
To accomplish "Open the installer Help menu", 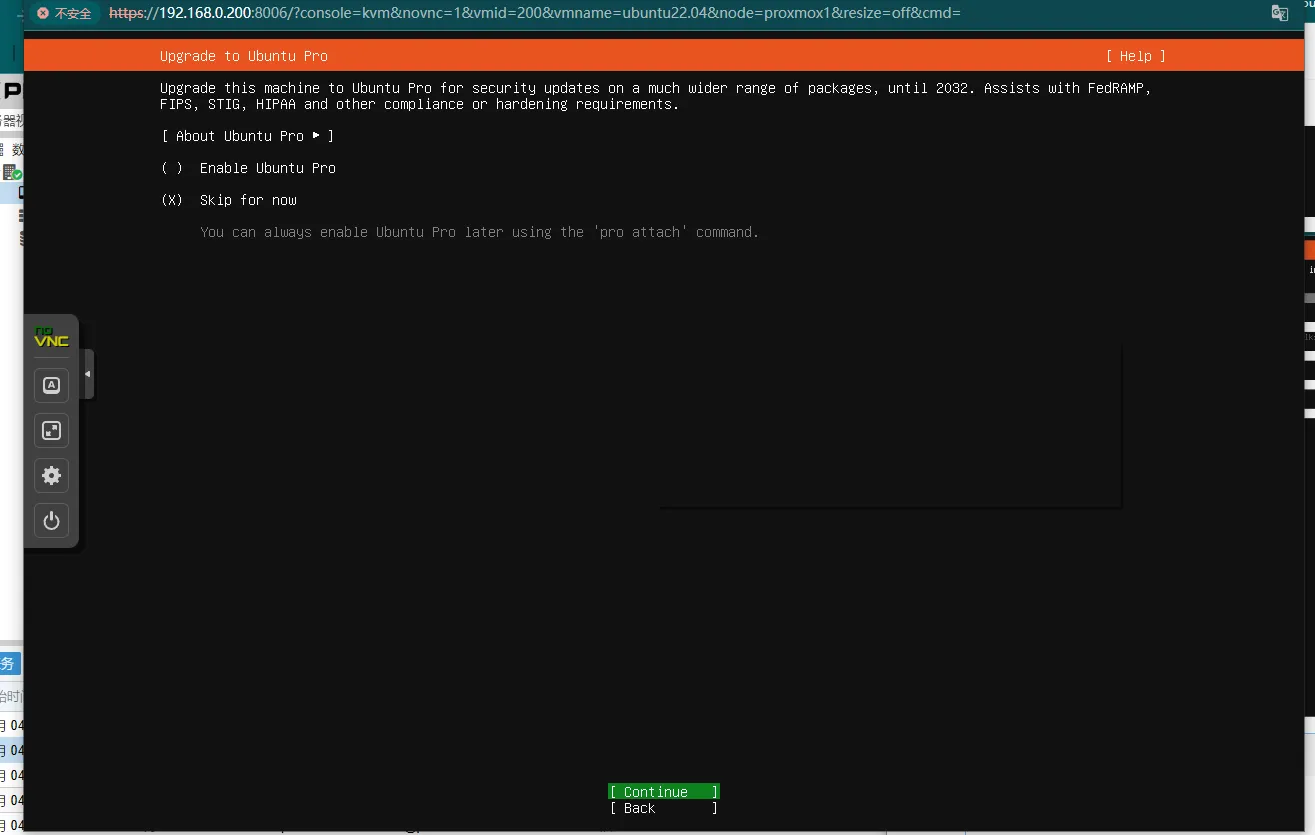I will pyautogui.click(x=1136, y=56).
